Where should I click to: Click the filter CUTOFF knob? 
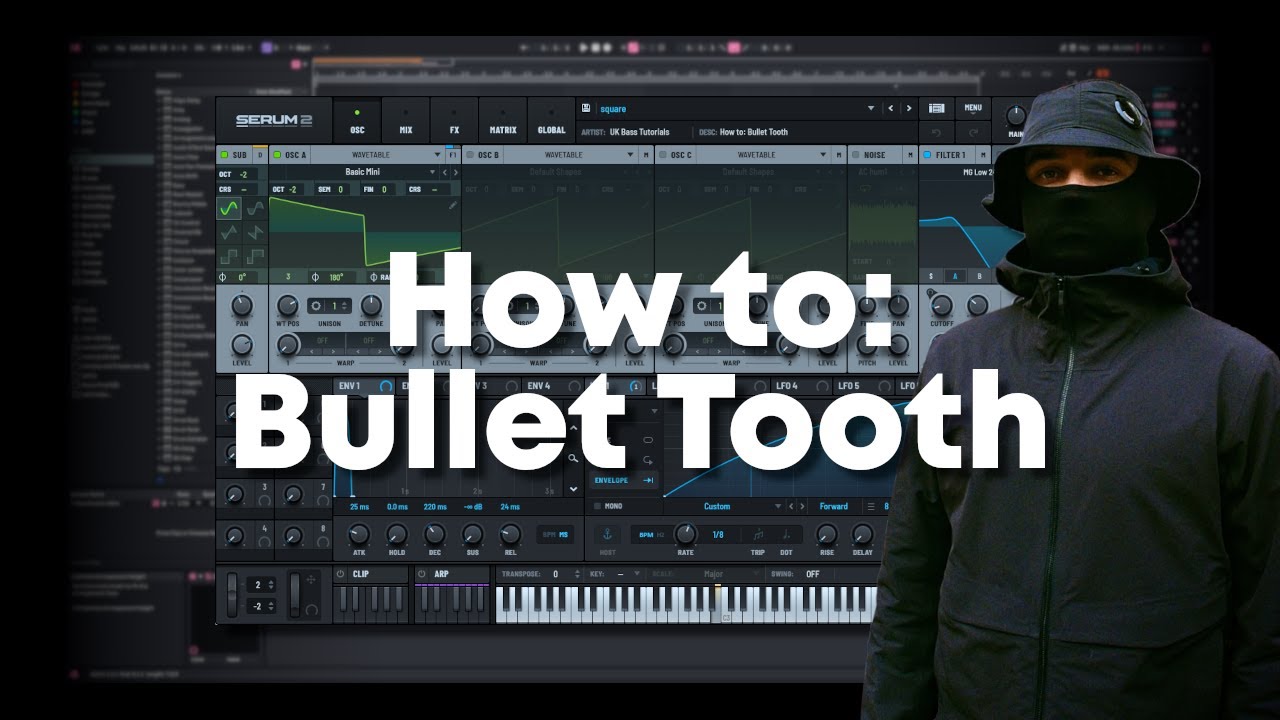pos(941,305)
